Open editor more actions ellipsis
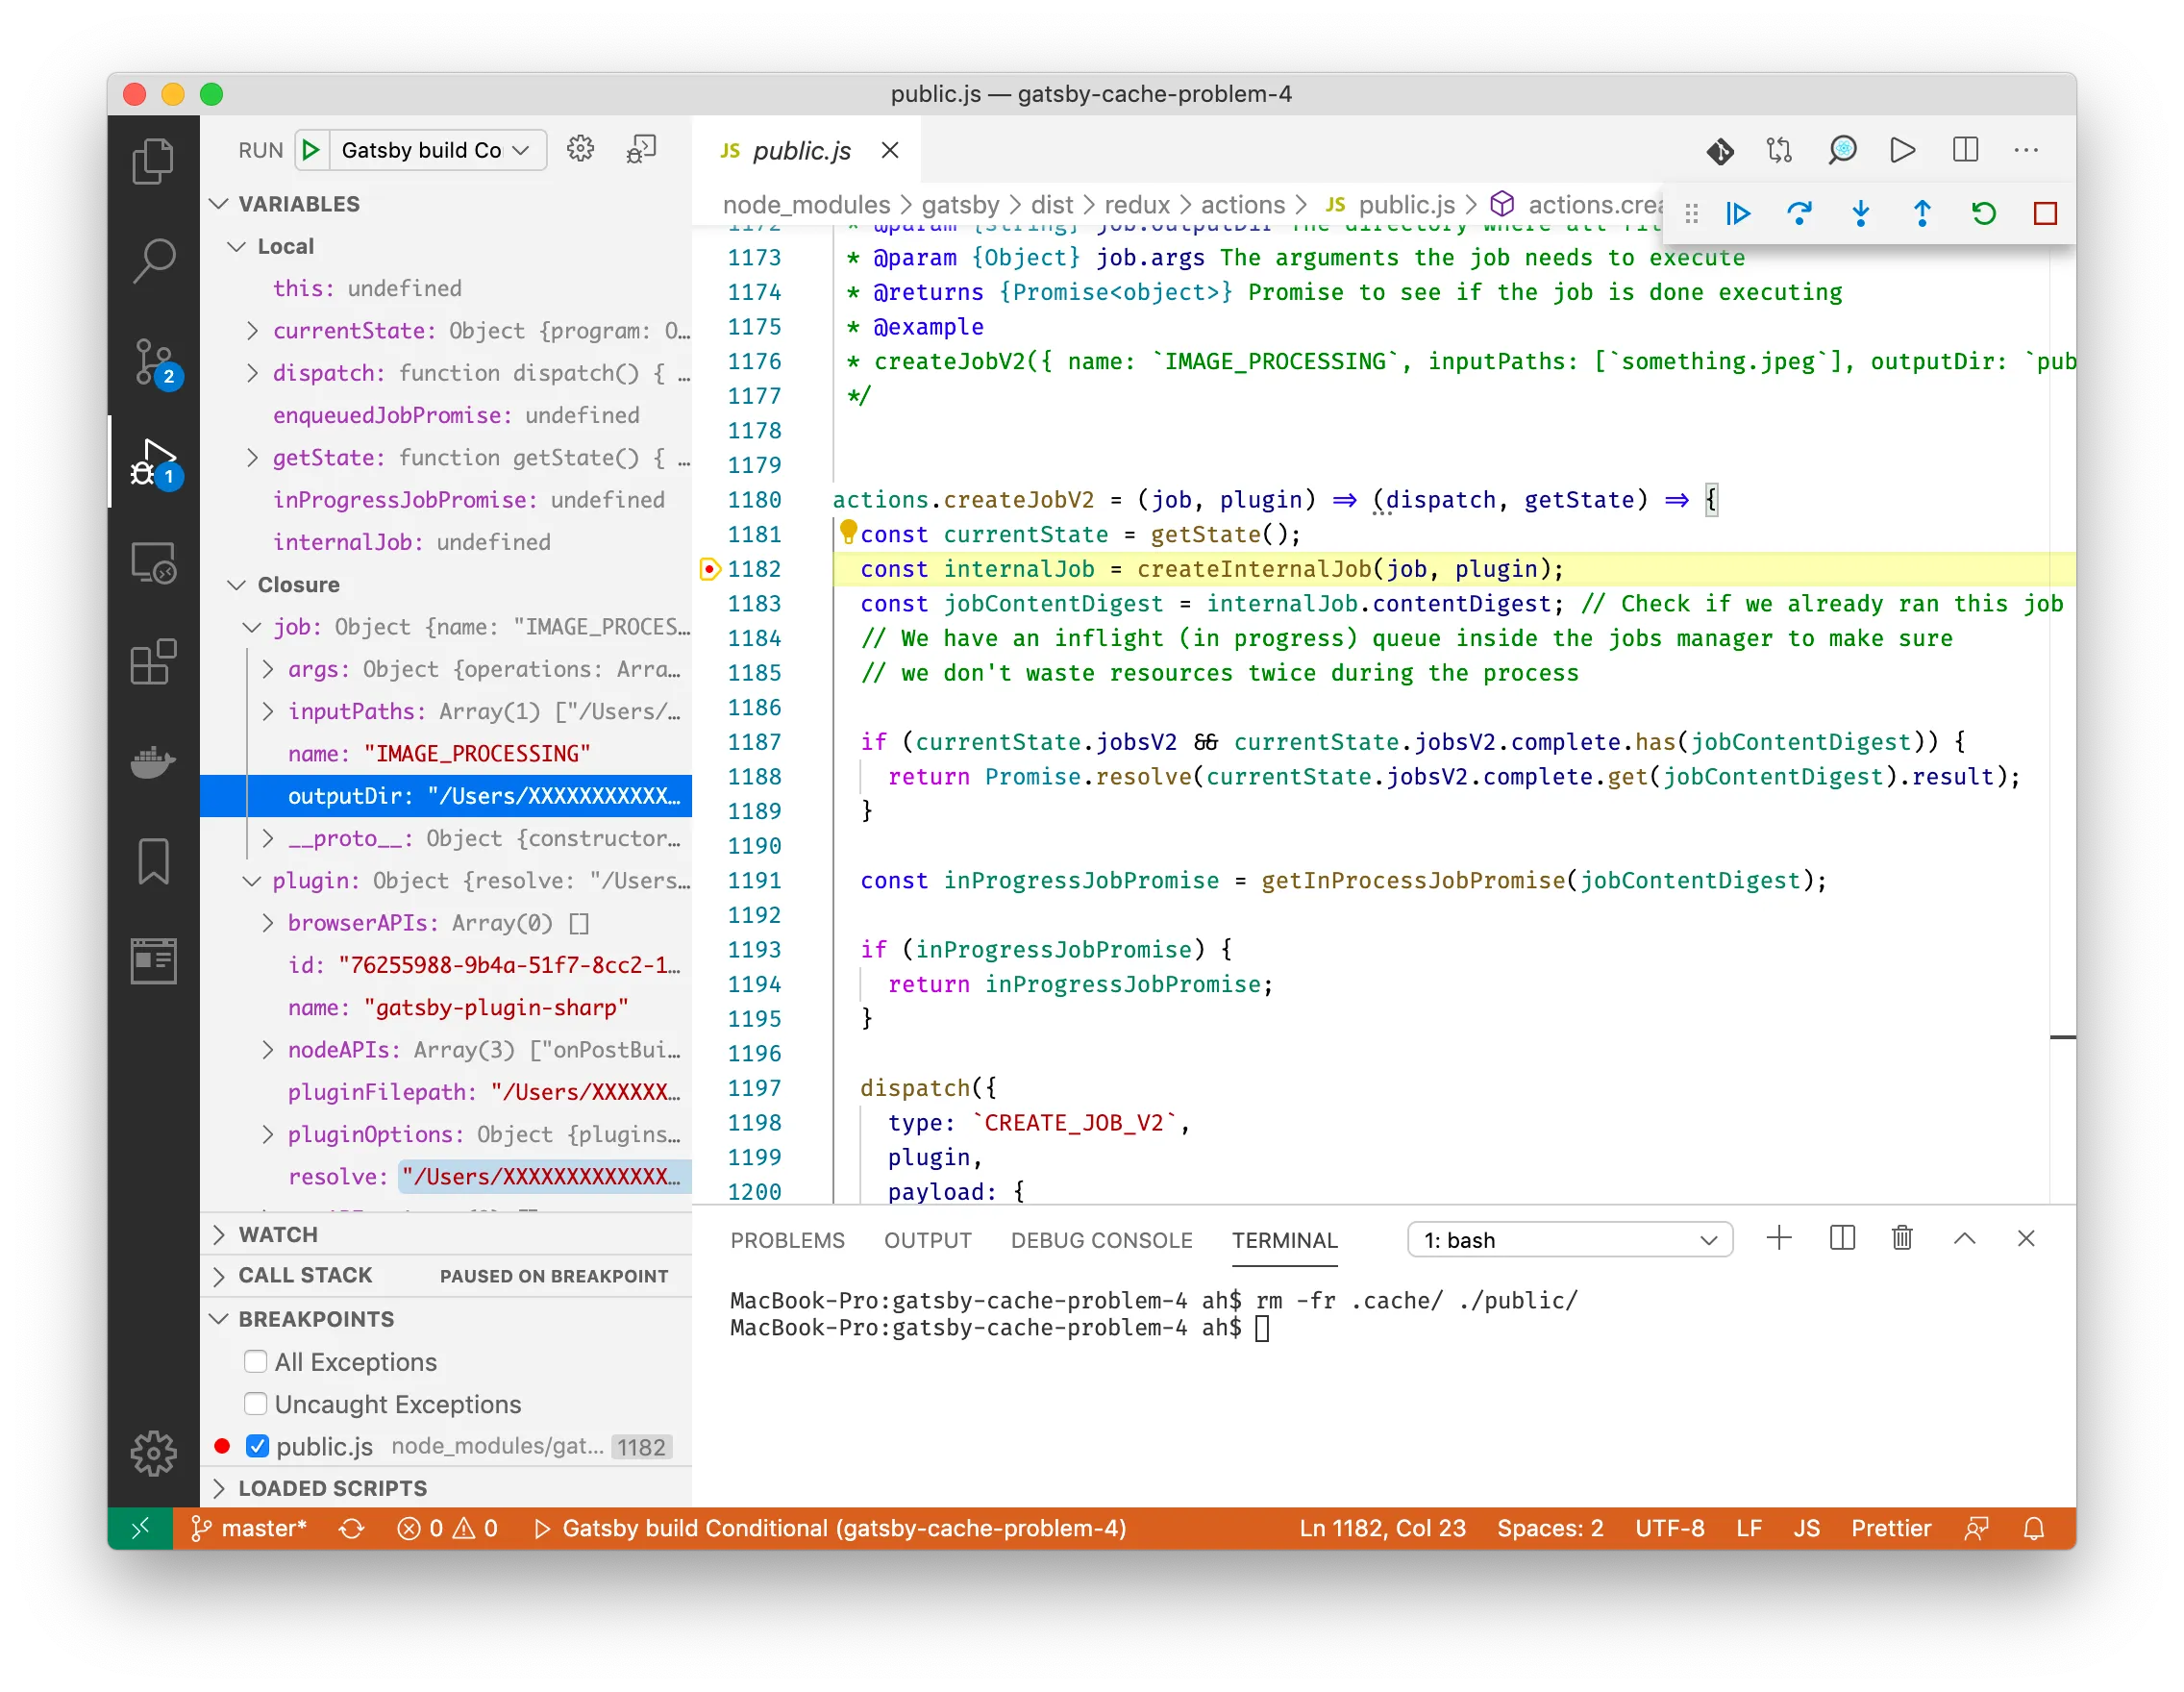 pyautogui.click(x=2026, y=151)
